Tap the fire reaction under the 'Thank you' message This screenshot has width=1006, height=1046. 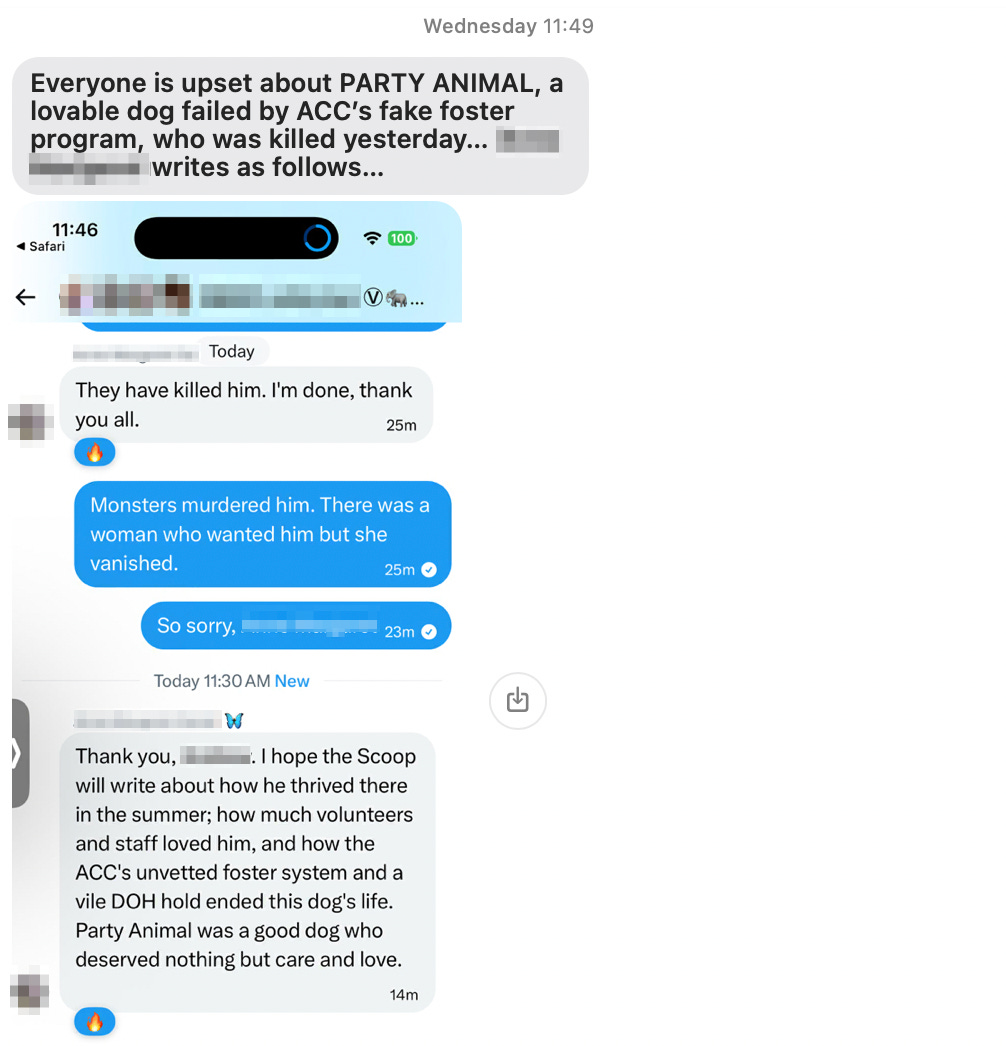tap(95, 1022)
